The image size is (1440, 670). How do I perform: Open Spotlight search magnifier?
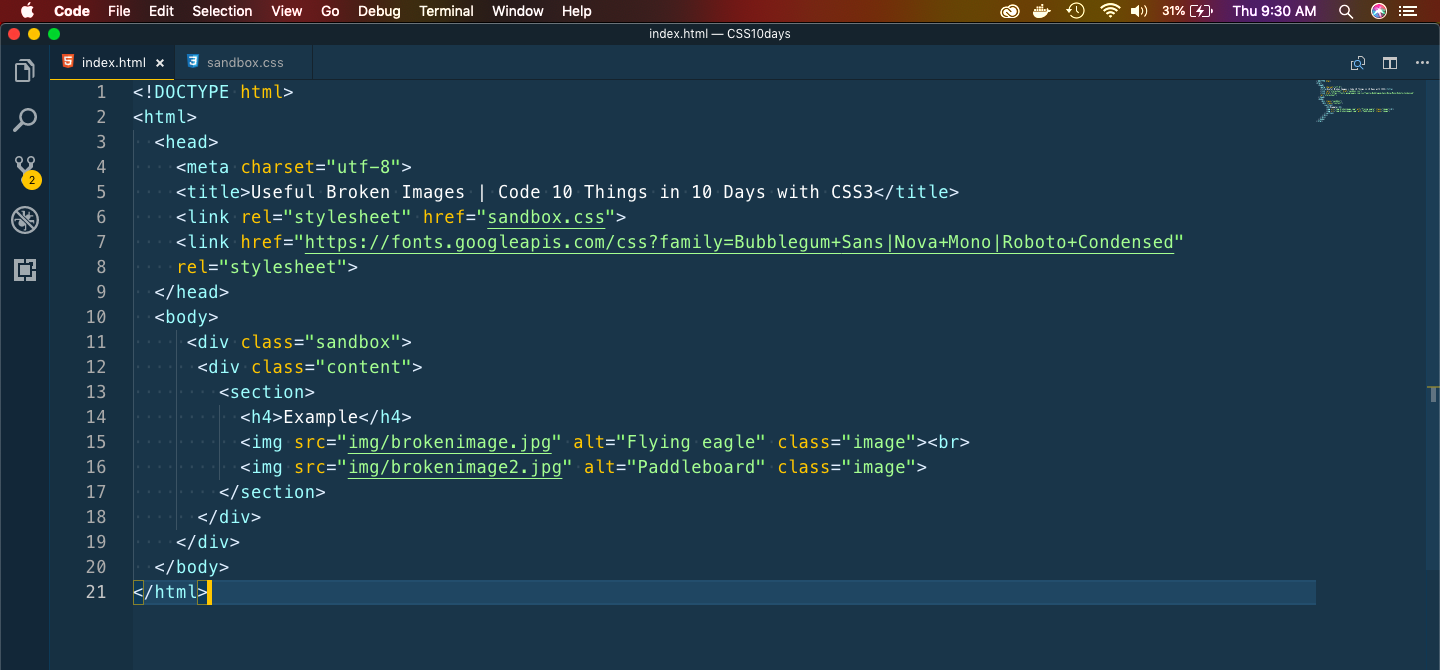click(1346, 11)
